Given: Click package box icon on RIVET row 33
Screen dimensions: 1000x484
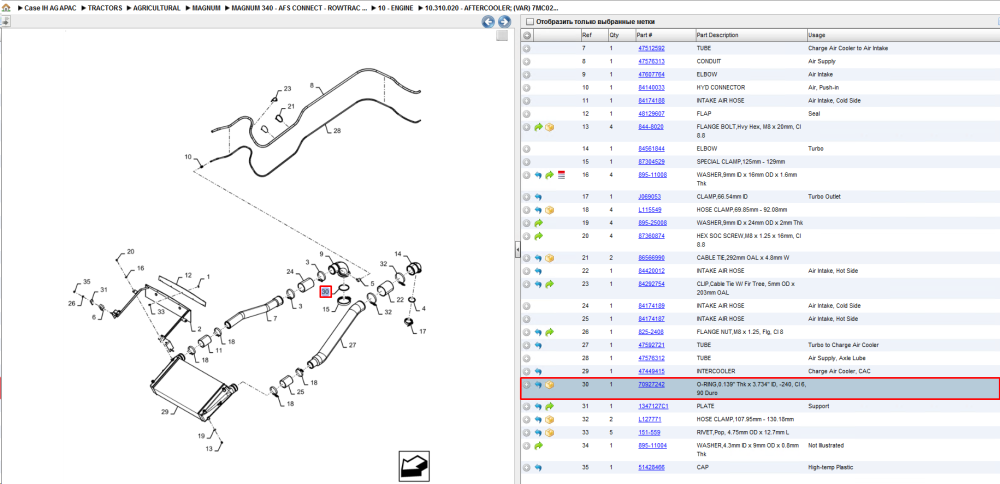Looking at the screenshot, I should pyautogui.click(x=549, y=432).
